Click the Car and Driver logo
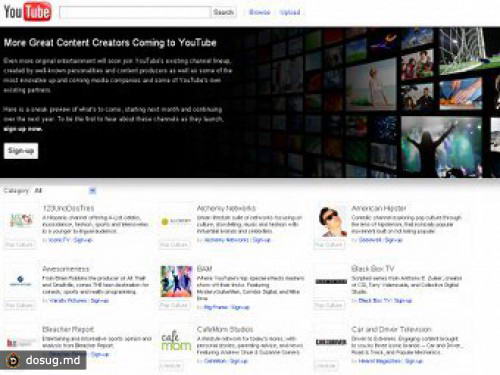Screen dimensions: 500x375 point(331,342)
